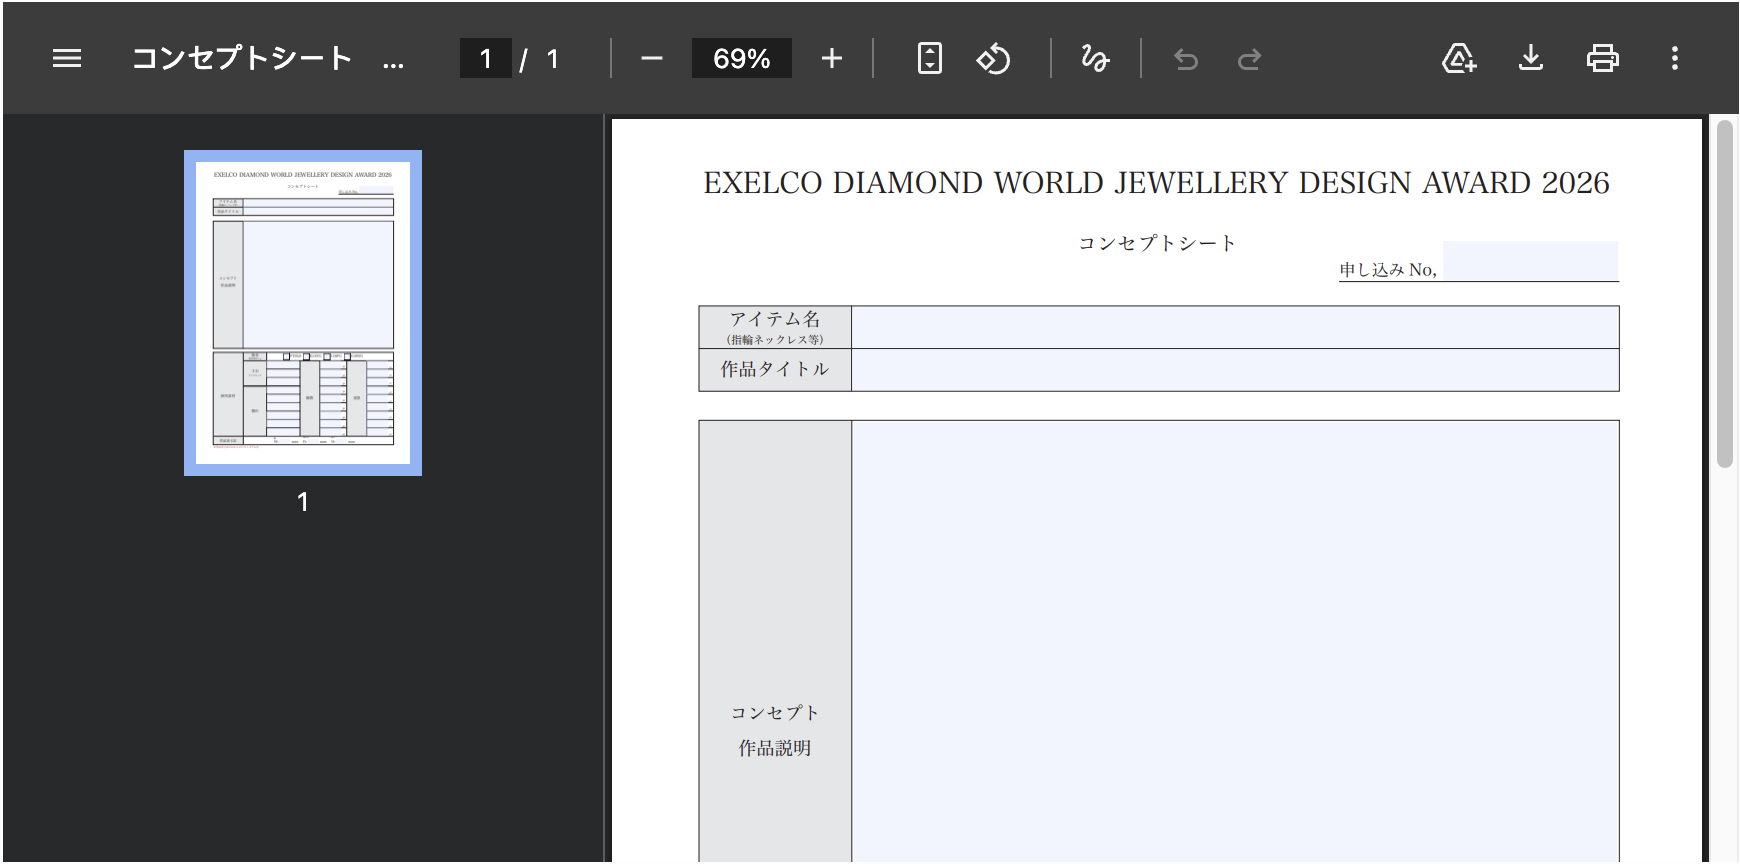Open the more actions three-dot menu
The image size is (1740, 864).
pos(1675,59)
